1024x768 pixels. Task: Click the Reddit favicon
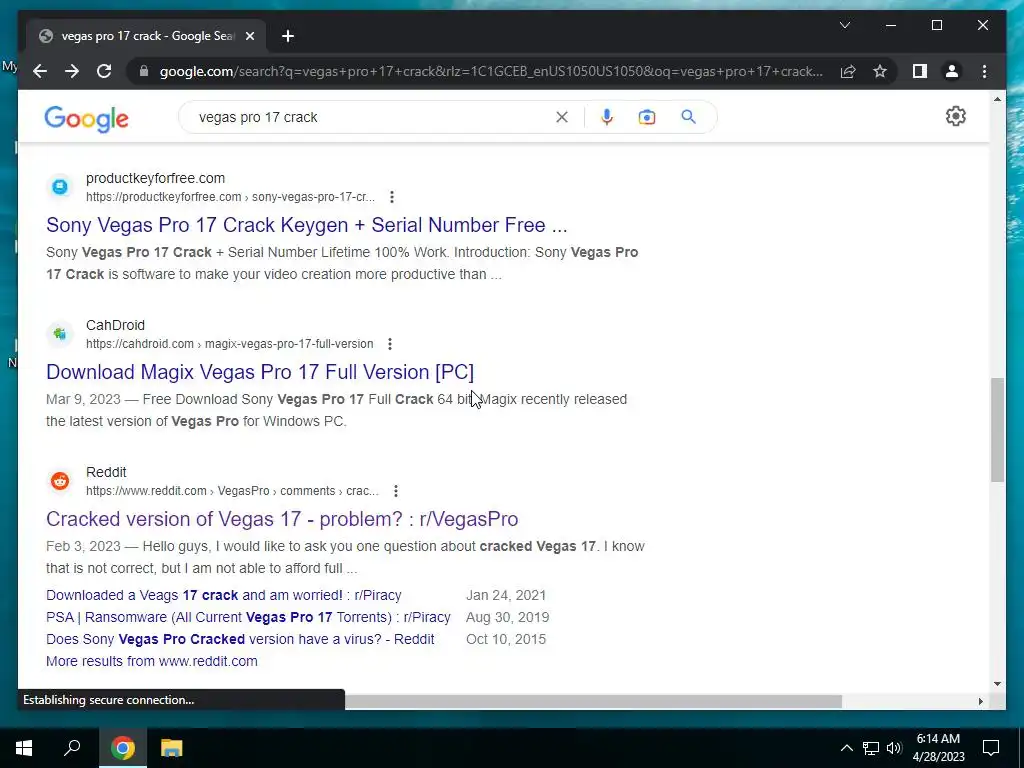coord(60,481)
